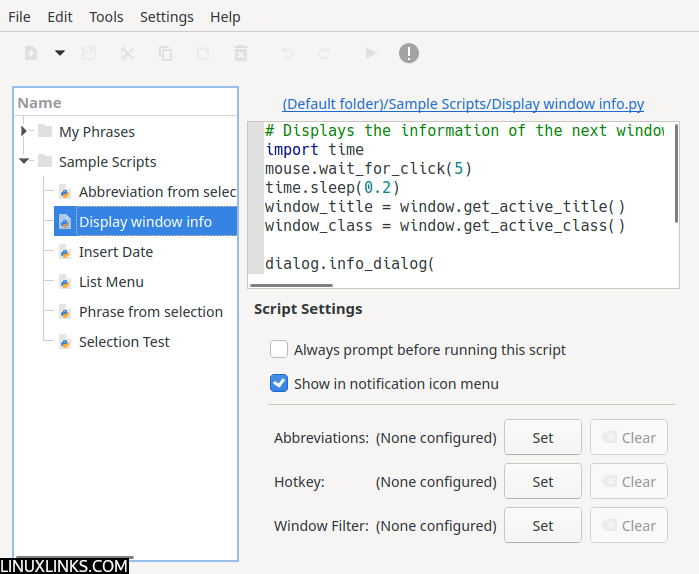The height and width of the screenshot is (574, 699).
Task: Open the Help menu
Action: [x=225, y=17]
